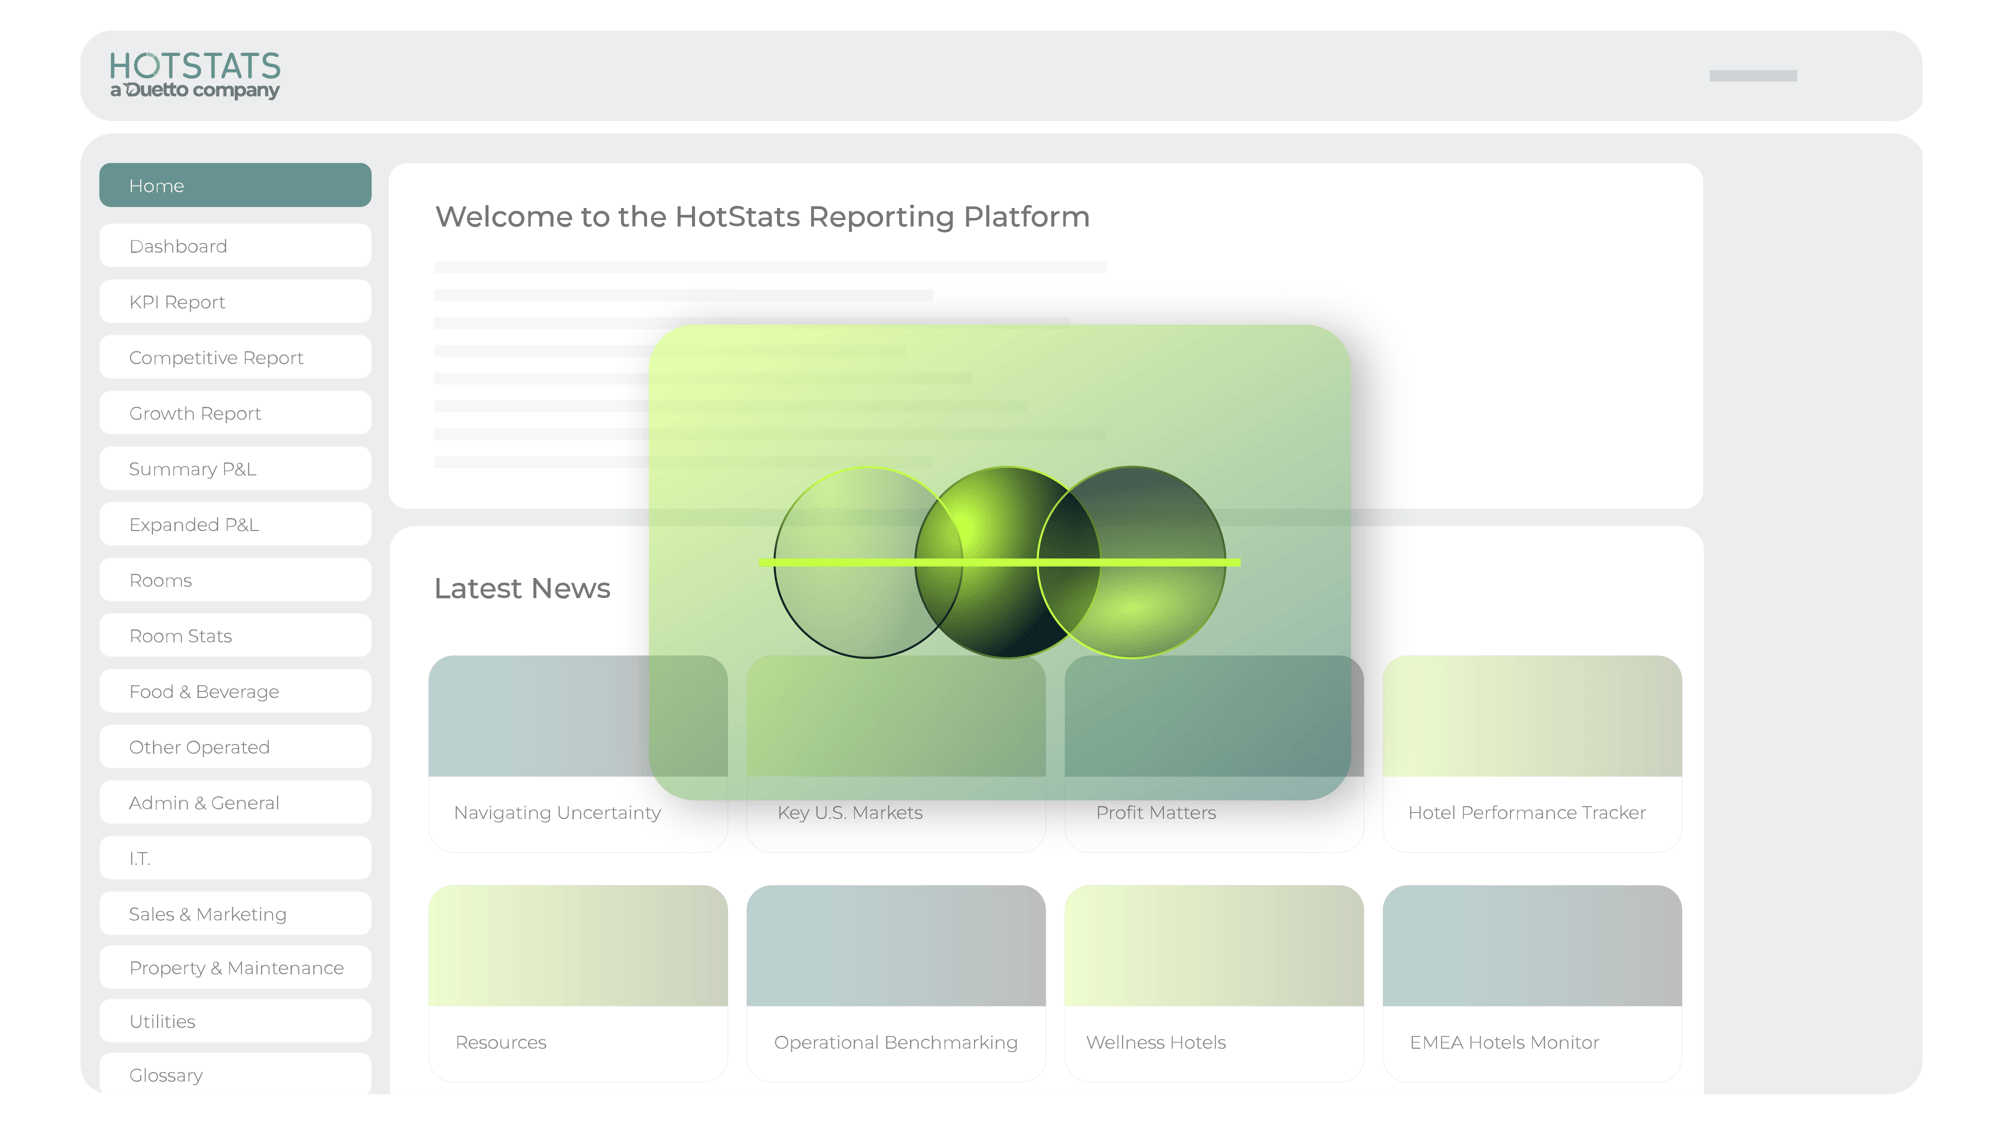Select Property & Maintenance in navigation
The height and width of the screenshot is (1125, 2000).
tap(234, 967)
